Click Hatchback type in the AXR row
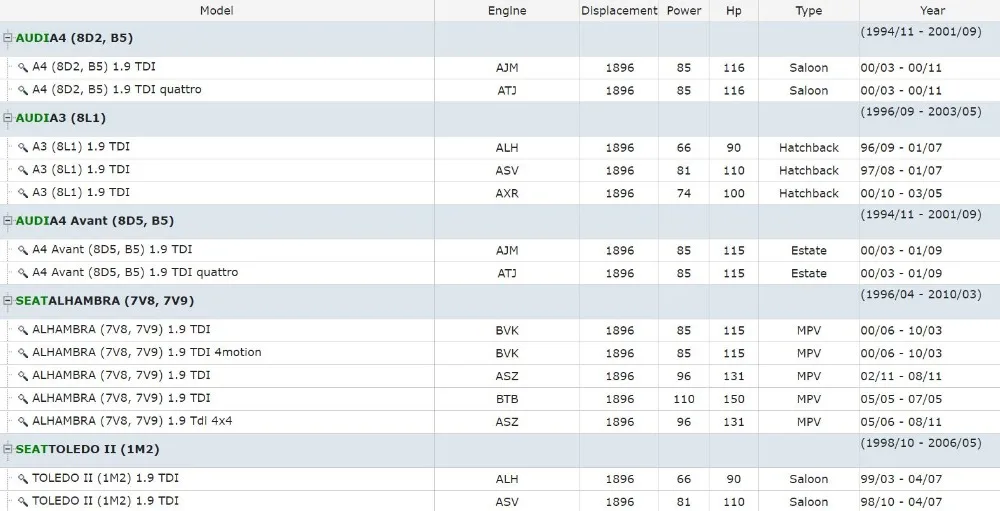 pos(809,193)
